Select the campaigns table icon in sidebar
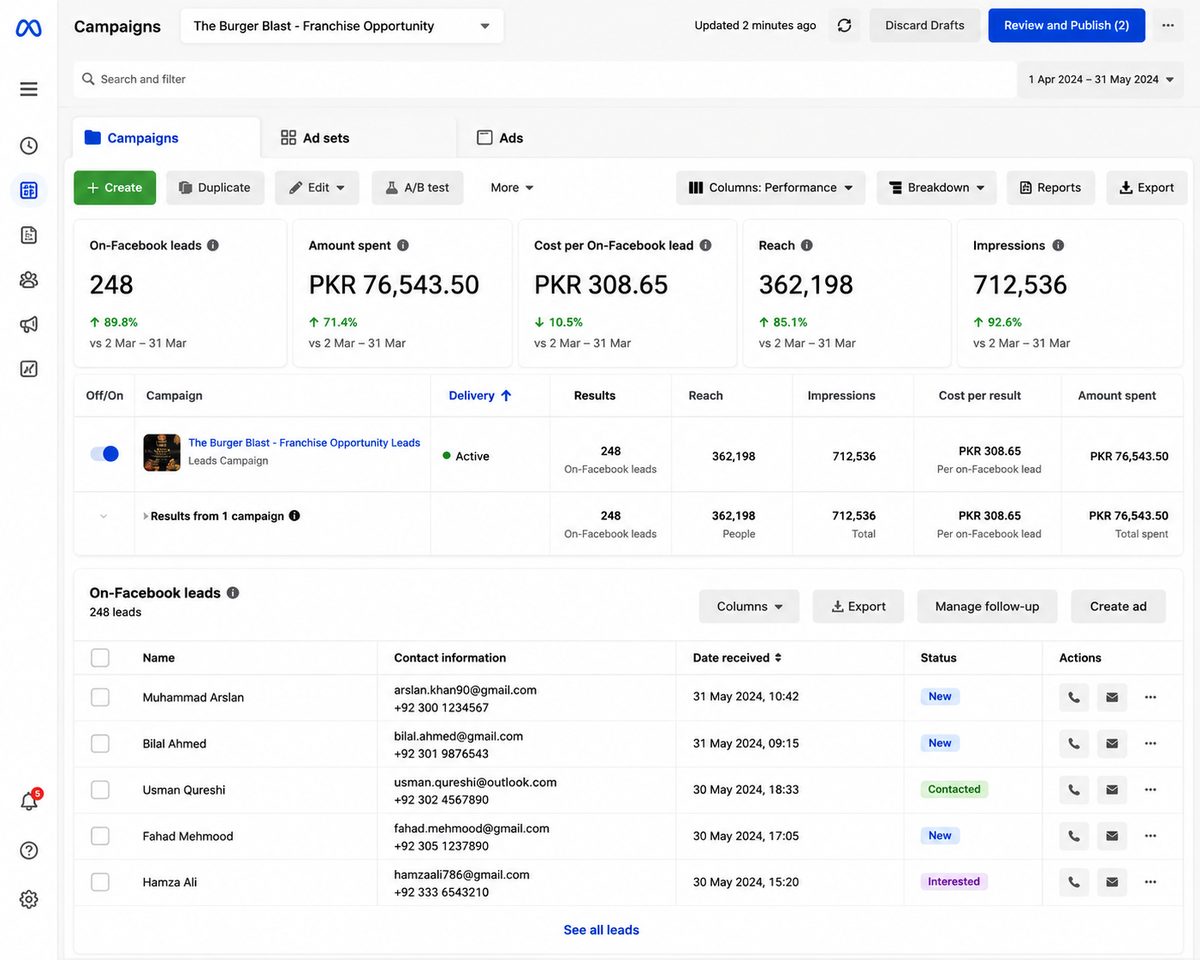This screenshot has height=960, width=1200. (x=29, y=190)
